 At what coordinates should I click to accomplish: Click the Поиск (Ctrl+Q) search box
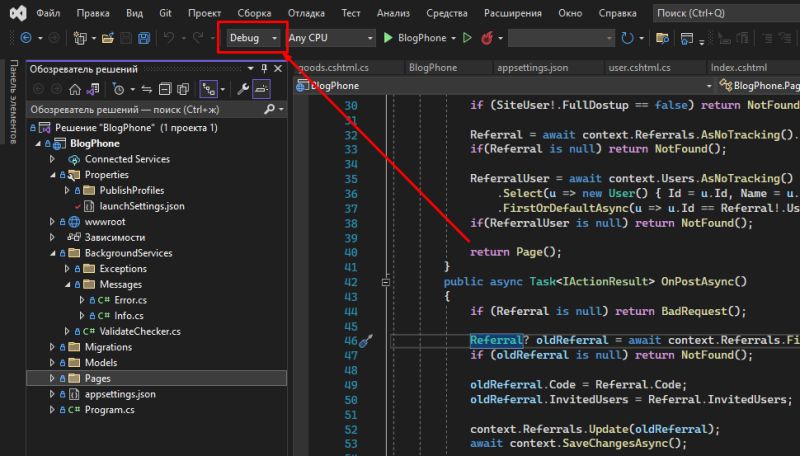click(726, 13)
